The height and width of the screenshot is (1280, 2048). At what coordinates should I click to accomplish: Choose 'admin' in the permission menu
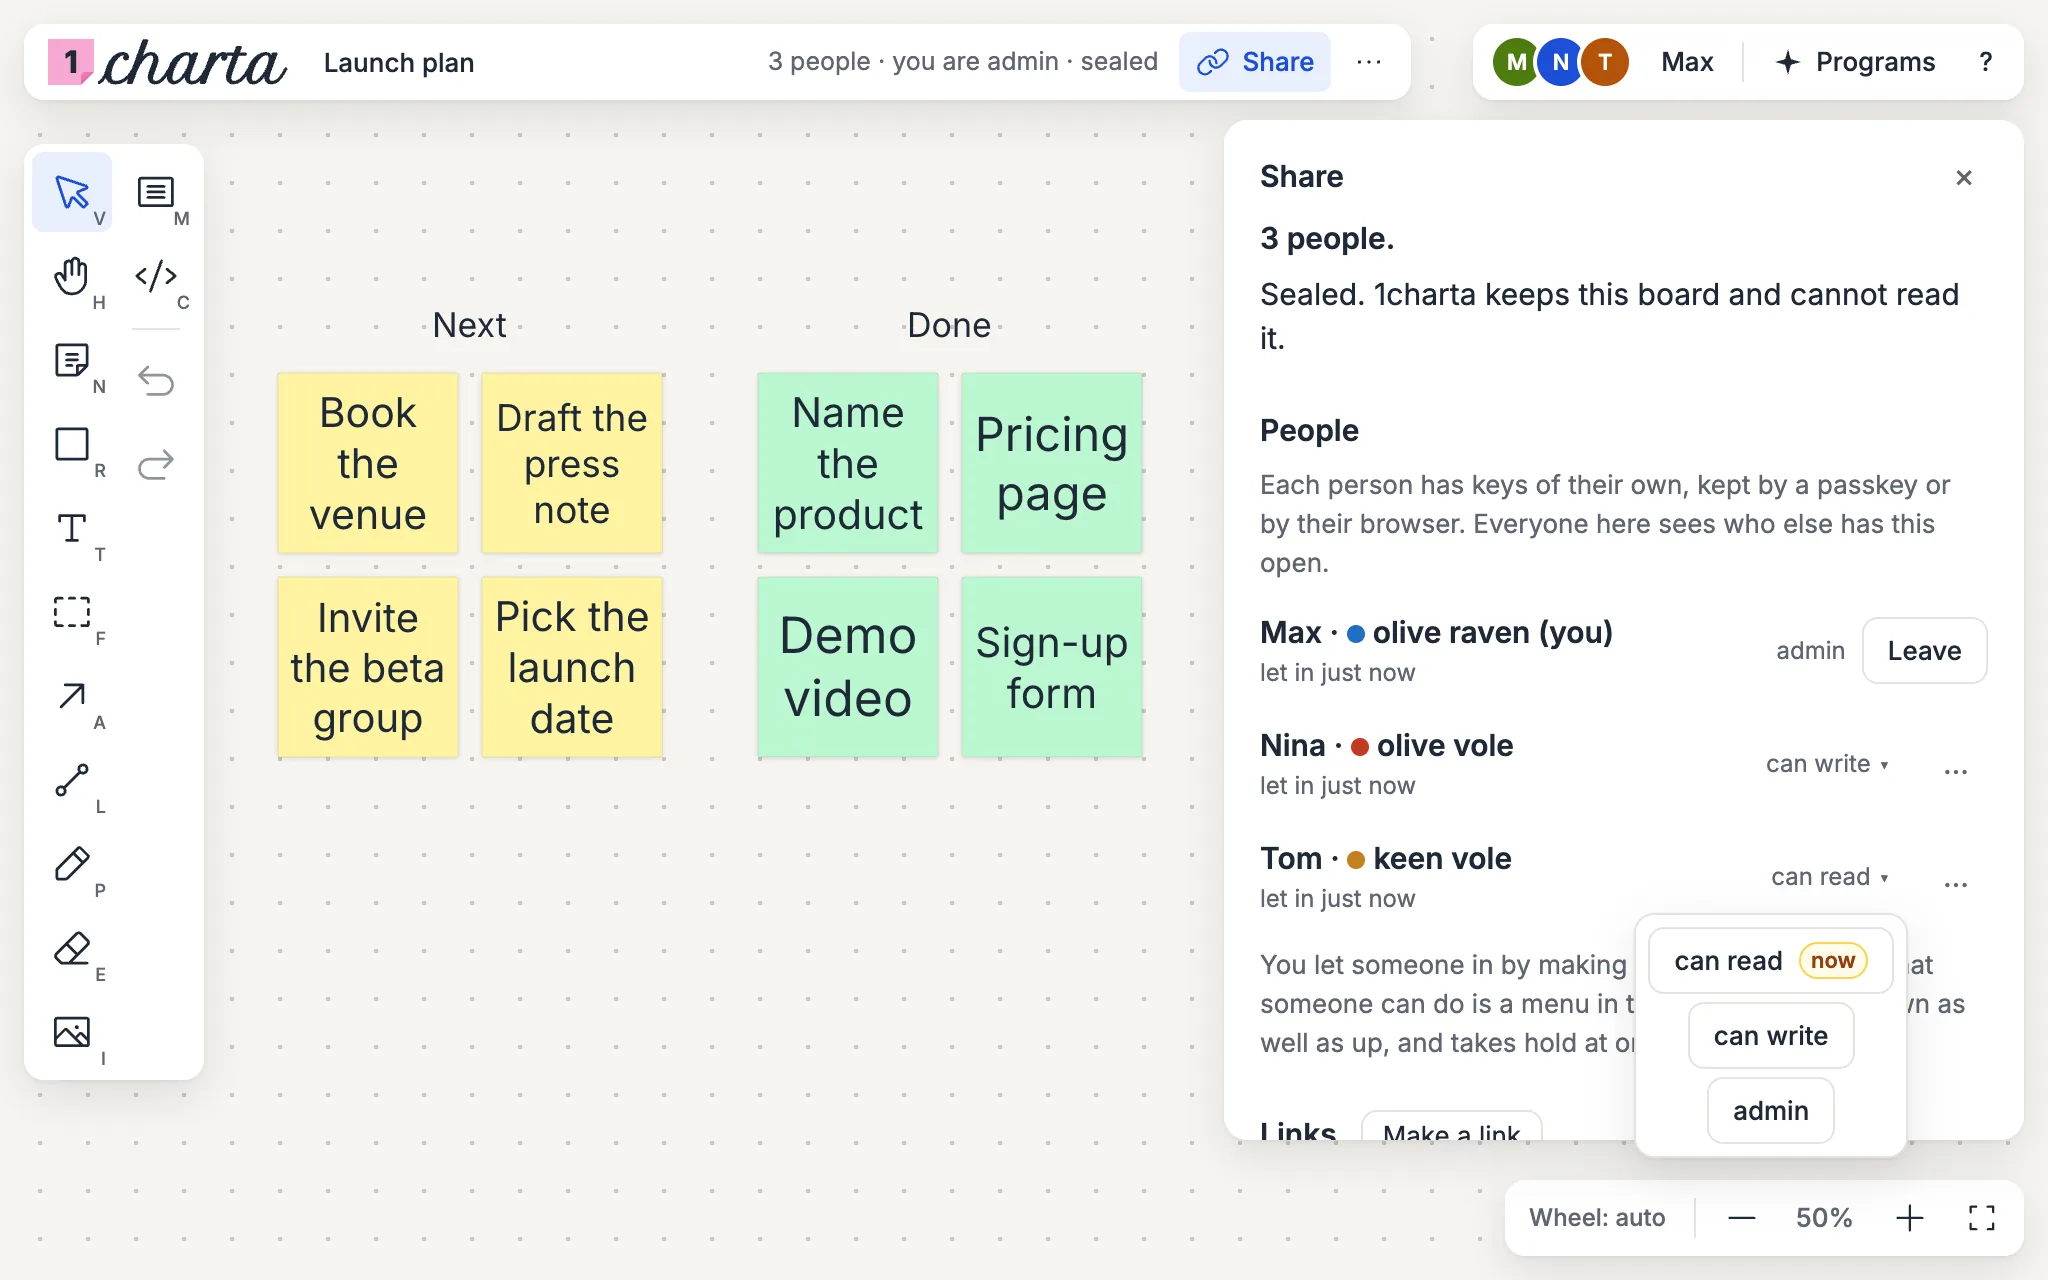pos(1770,1111)
